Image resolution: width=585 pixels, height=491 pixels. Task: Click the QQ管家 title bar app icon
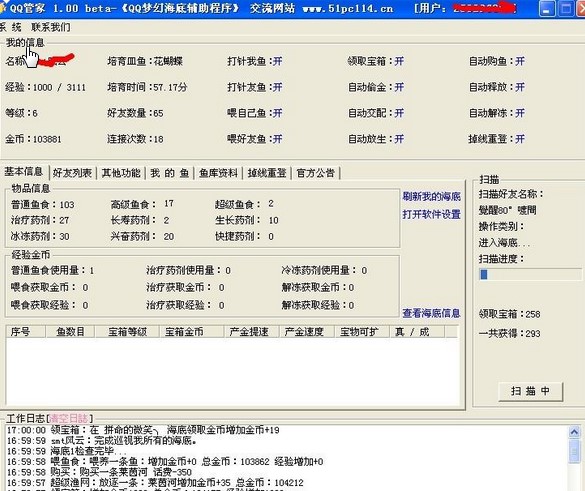click(x=2, y=8)
